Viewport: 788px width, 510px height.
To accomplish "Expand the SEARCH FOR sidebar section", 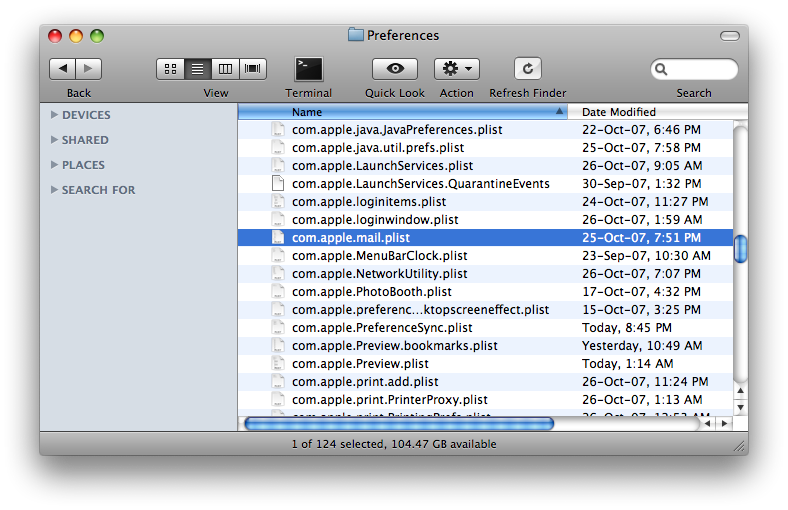I will (54, 190).
